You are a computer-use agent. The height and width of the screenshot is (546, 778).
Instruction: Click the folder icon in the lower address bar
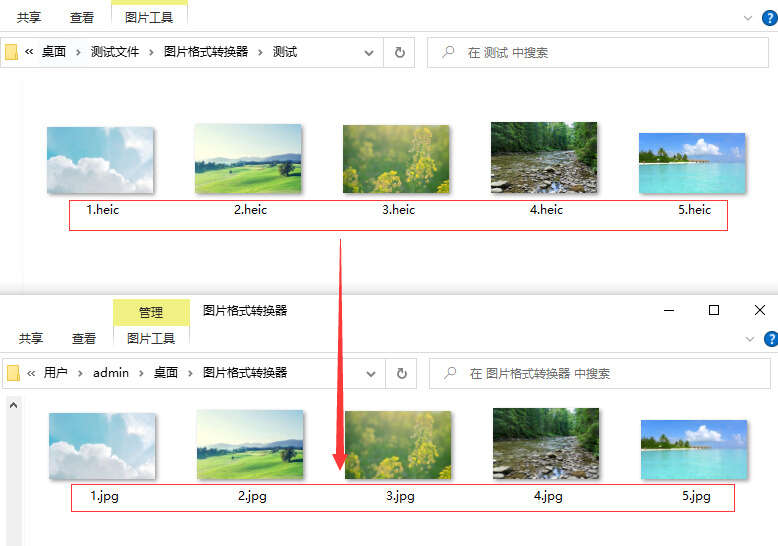point(13,373)
